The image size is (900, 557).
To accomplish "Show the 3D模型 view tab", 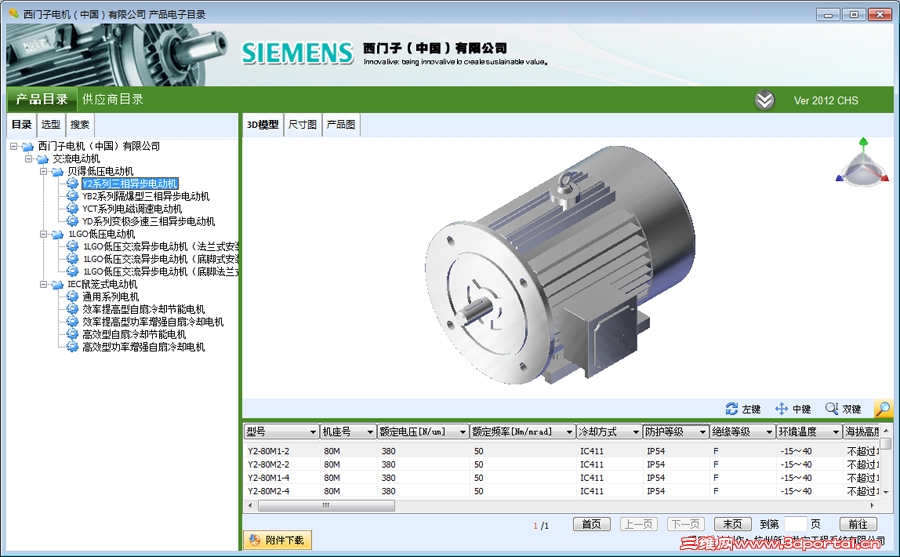I will [x=263, y=125].
